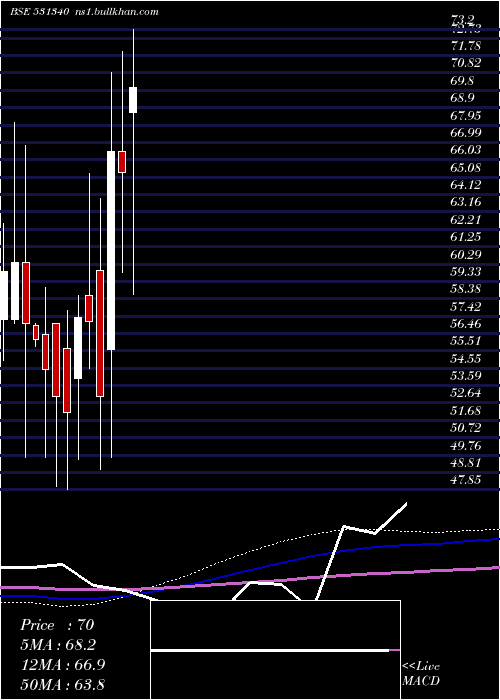Image resolution: width=500 pixels, height=700 pixels.
Task: Click the 68.9 price level label
Action: (463, 98)
